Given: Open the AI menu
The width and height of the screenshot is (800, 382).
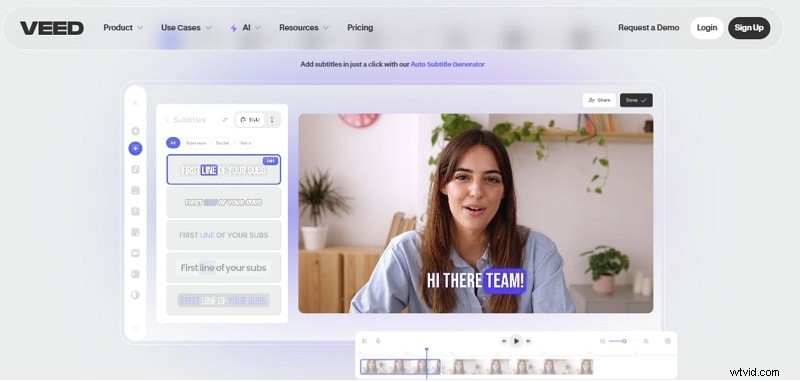Looking at the screenshot, I should (x=245, y=28).
